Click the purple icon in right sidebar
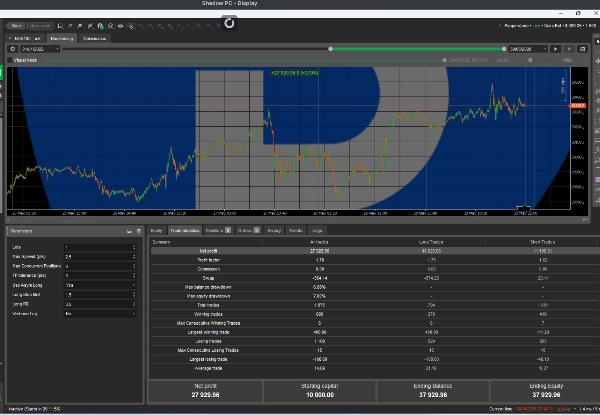Viewport: 600px width, 415px height. click(x=597, y=179)
